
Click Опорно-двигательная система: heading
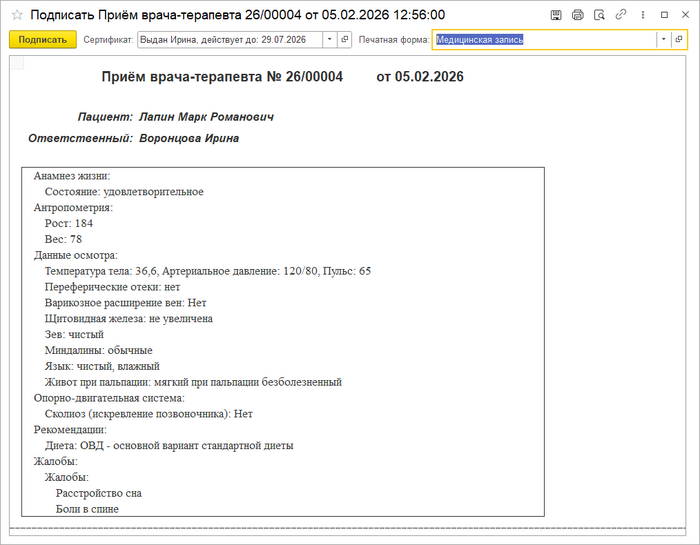(x=109, y=398)
